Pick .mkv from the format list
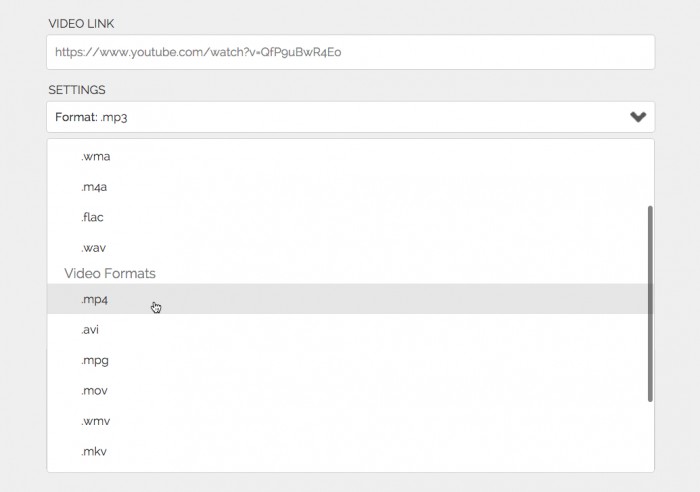700x492 pixels. click(x=94, y=452)
